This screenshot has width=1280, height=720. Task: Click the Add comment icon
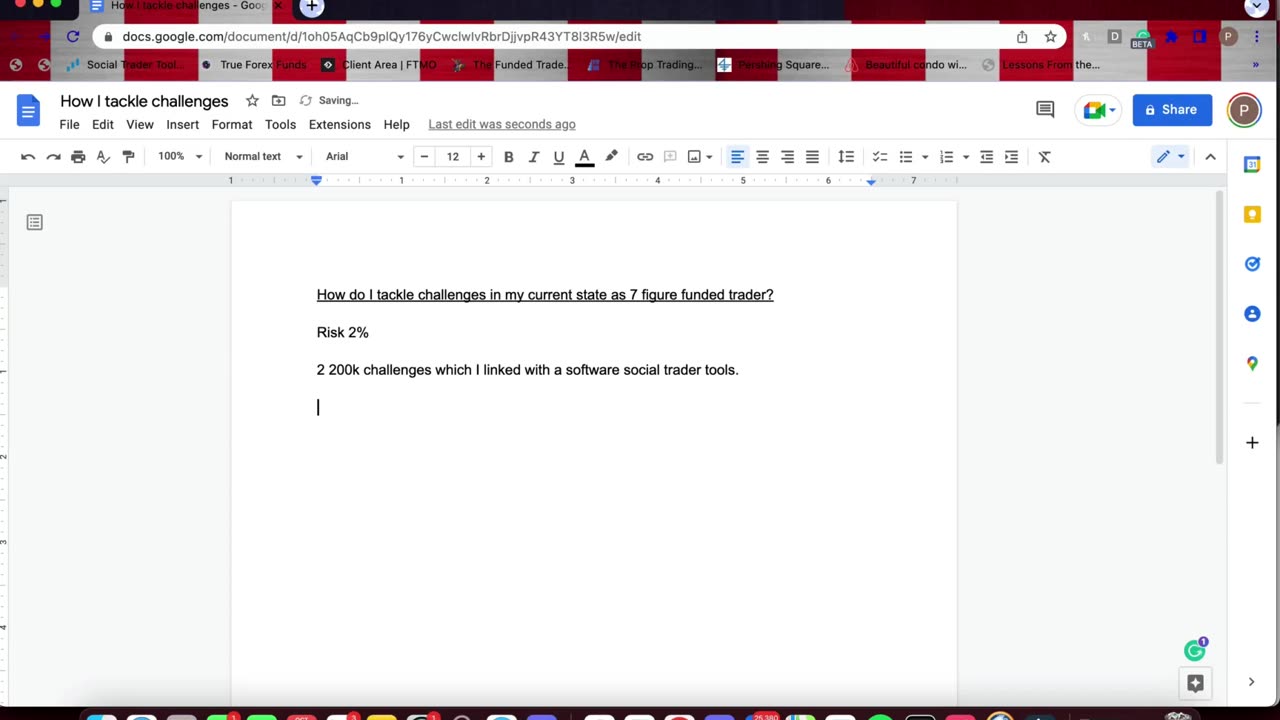click(670, 157)
